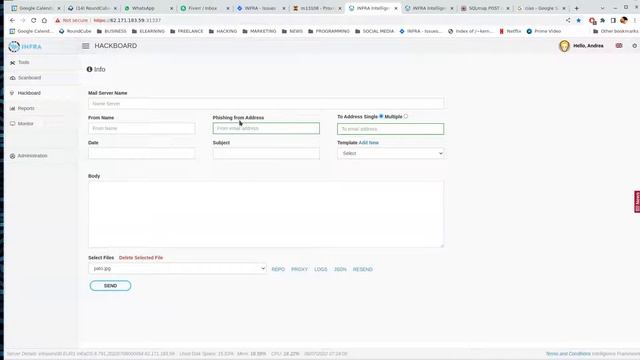Open the Template select dropdown

coord(390,153)
